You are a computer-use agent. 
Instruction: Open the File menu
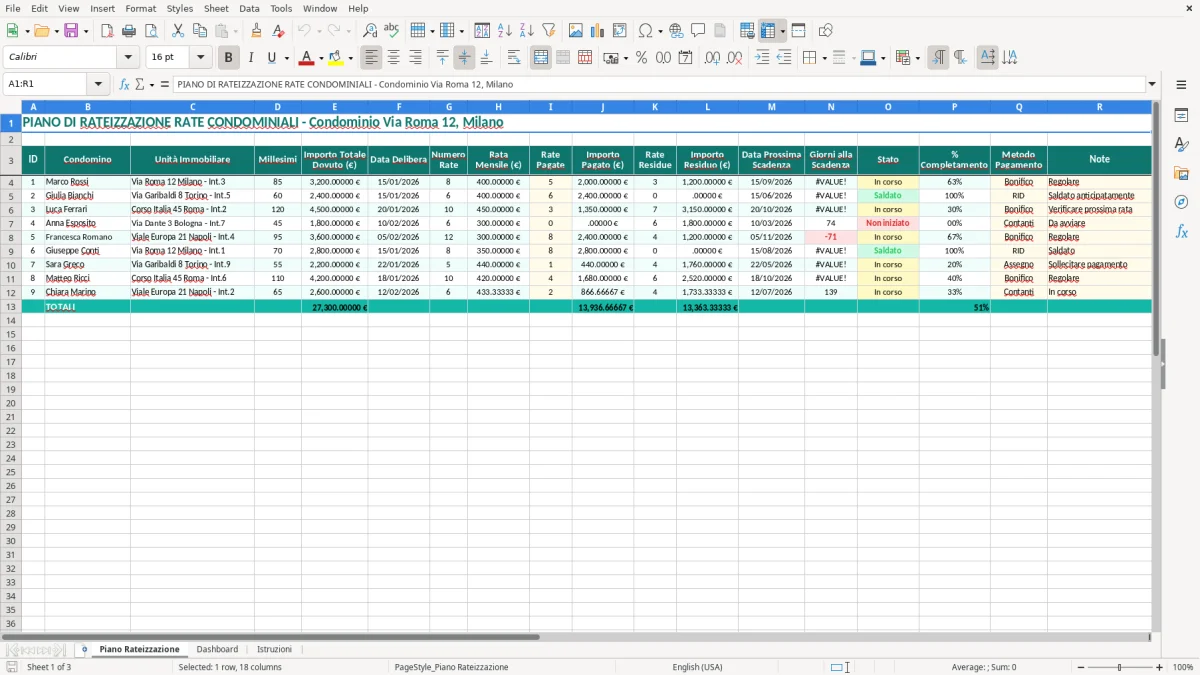[13, 8]
